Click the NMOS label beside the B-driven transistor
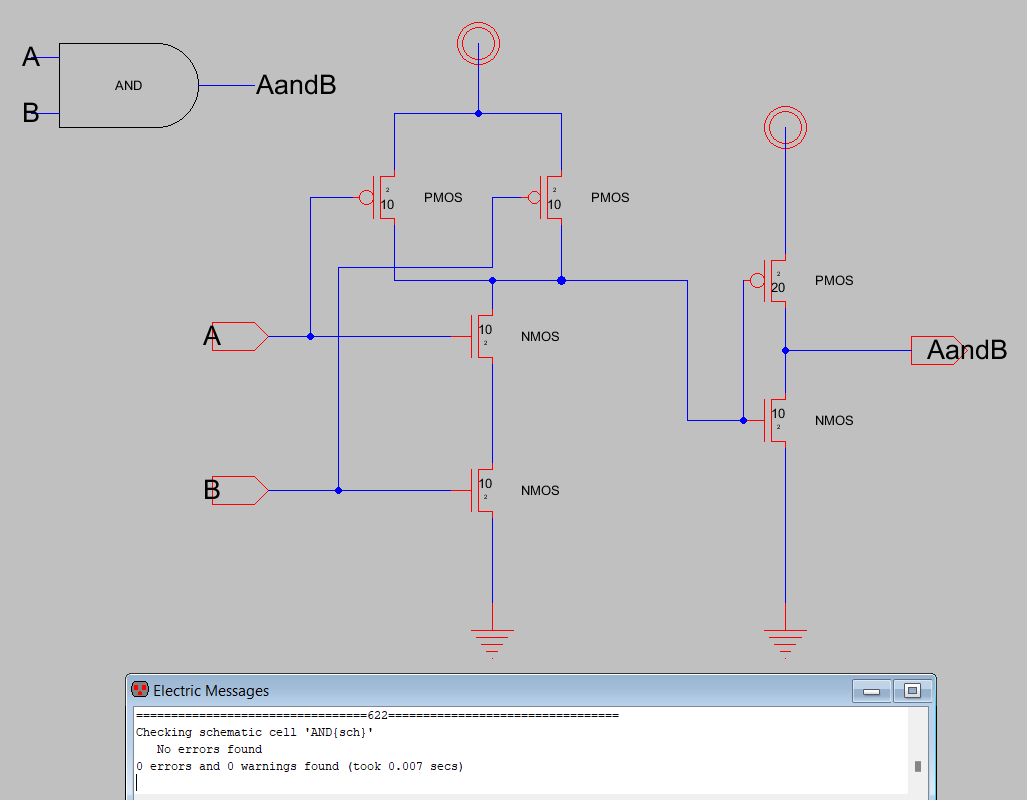The image size is (1027, 800). [540, 490]
